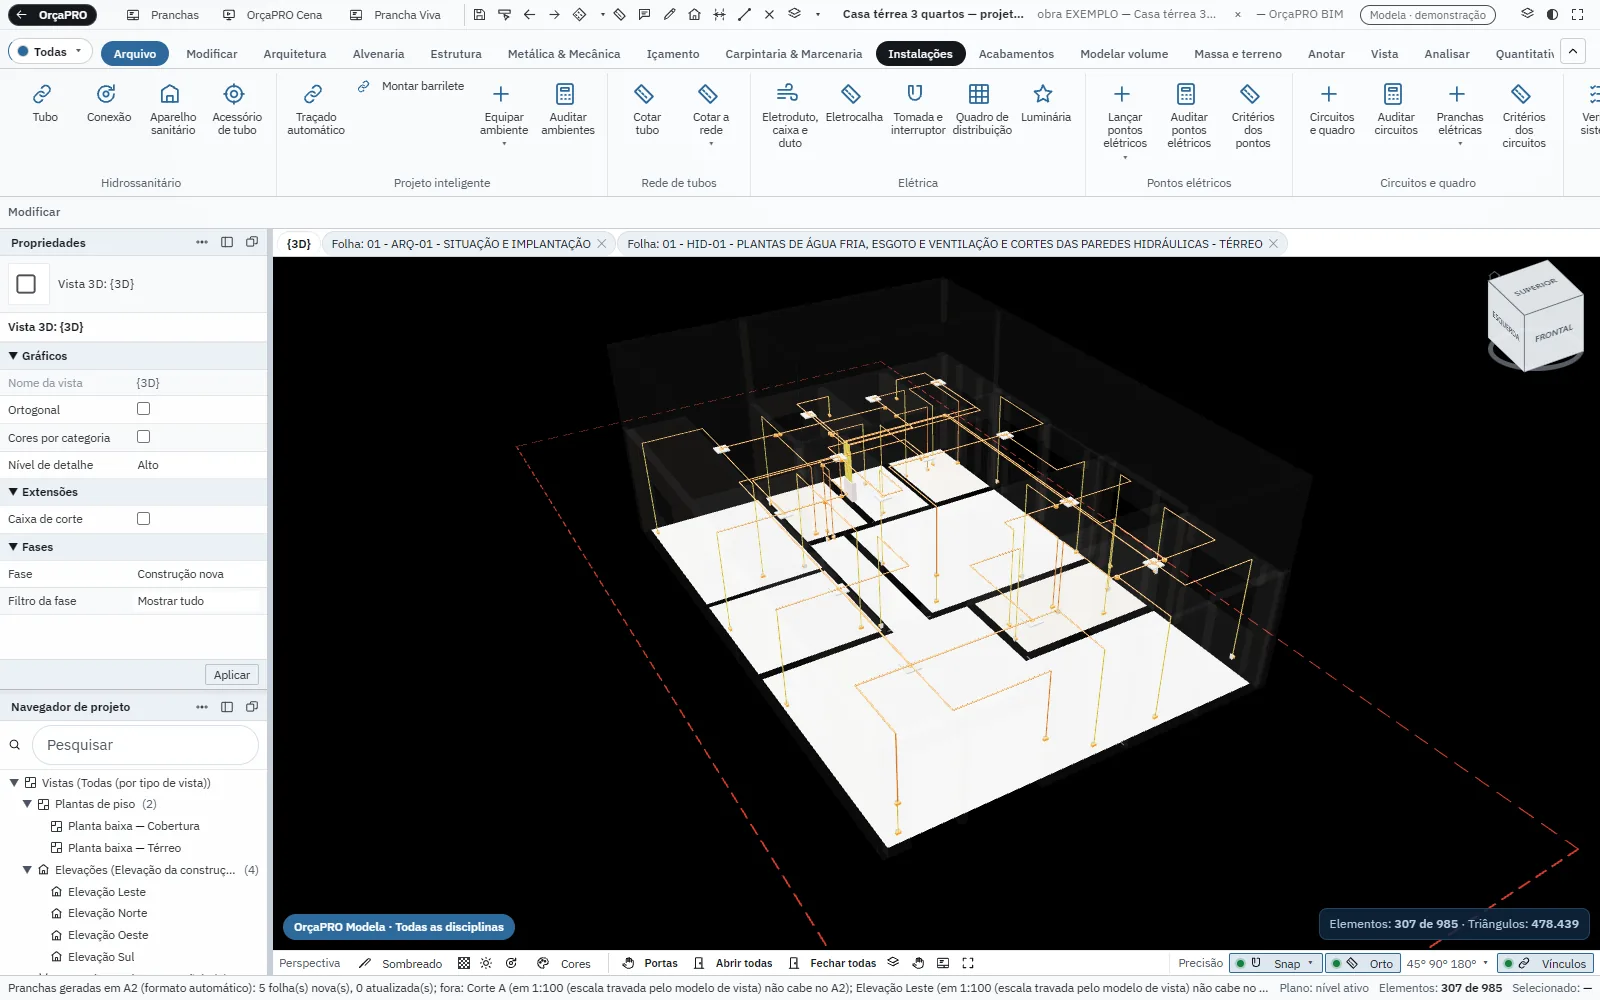Click the Pesquisar search field

coord(146,745)
